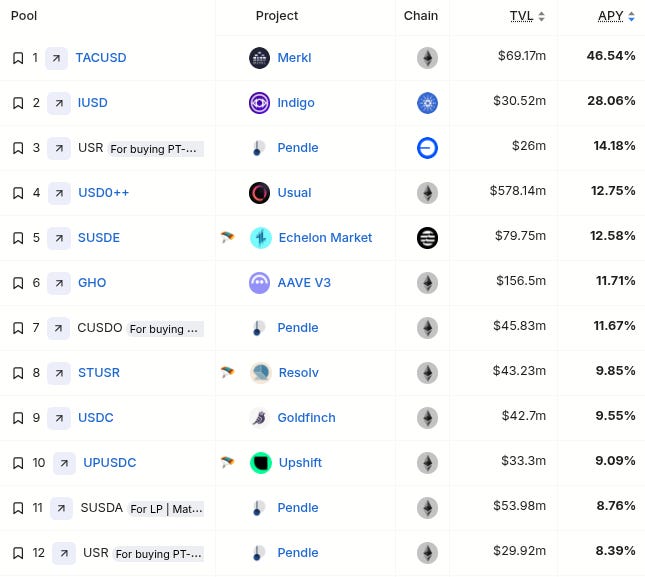Open the TACUSD pool link

click(x=101, y=58)
